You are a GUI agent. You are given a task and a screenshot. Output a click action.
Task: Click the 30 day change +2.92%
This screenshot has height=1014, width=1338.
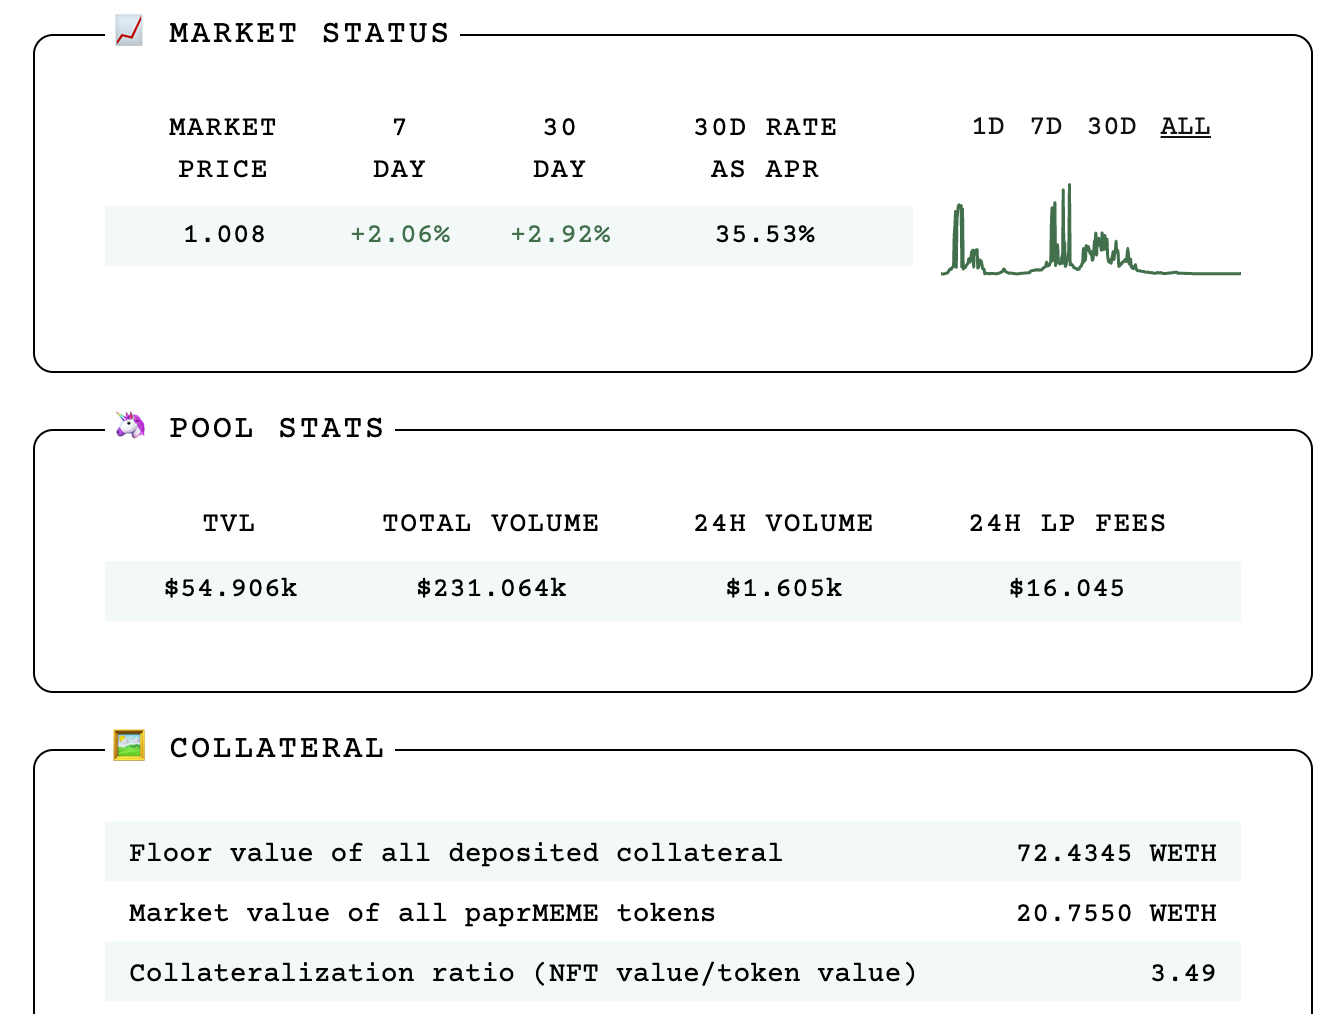click(x=560, y=235)
